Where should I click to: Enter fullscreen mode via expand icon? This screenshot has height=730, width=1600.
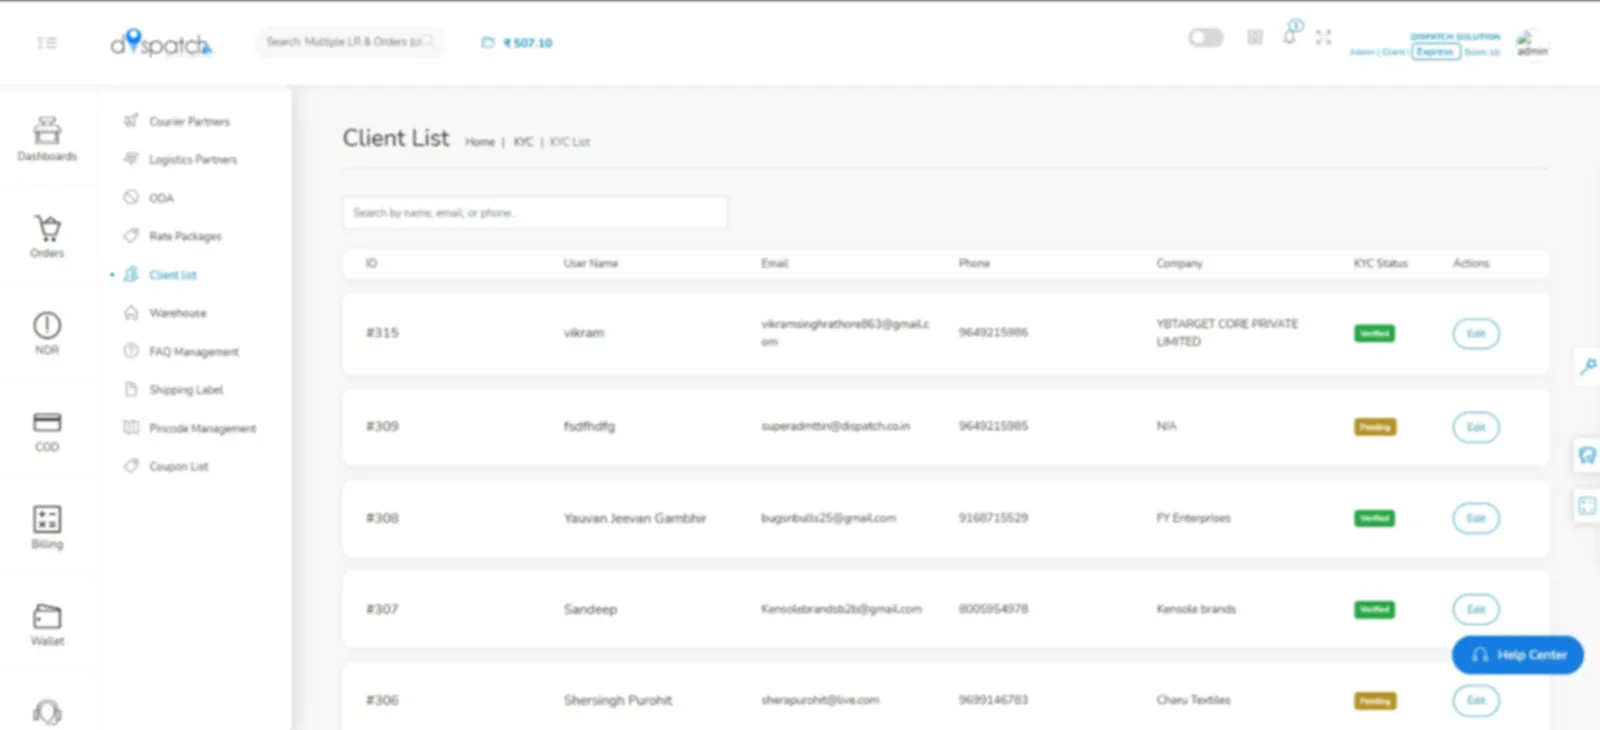[x=1323, y=38]
